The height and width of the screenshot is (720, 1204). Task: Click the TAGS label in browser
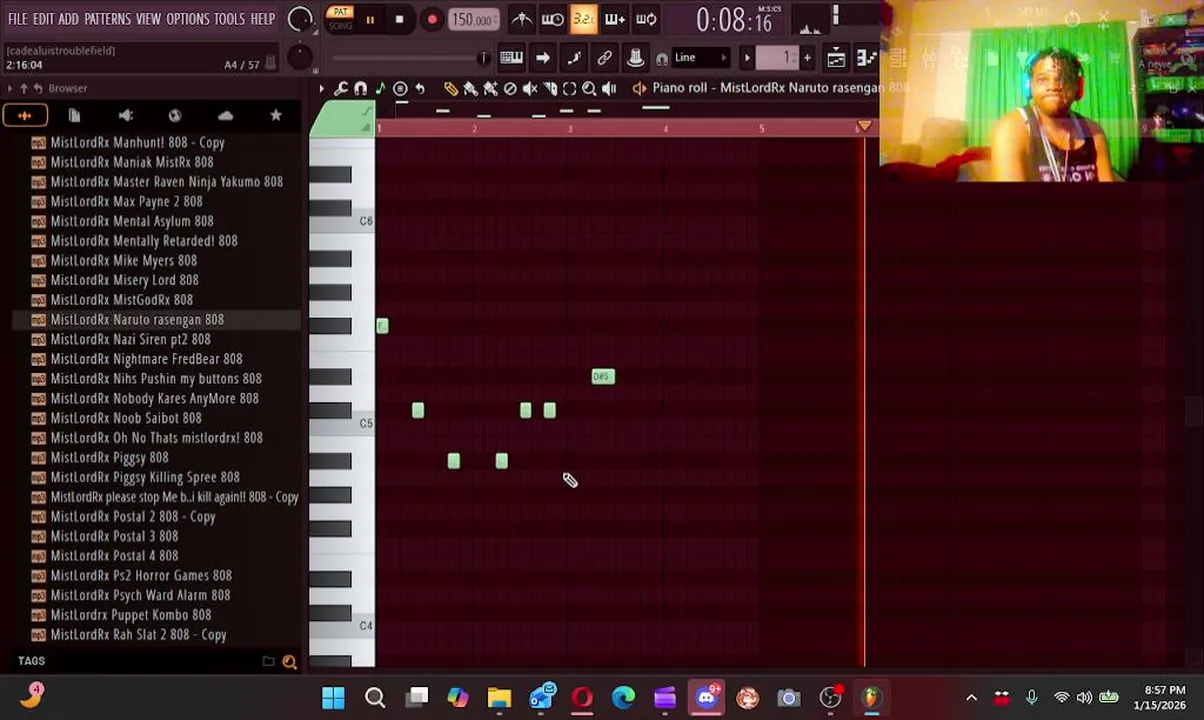coord(31,661)
